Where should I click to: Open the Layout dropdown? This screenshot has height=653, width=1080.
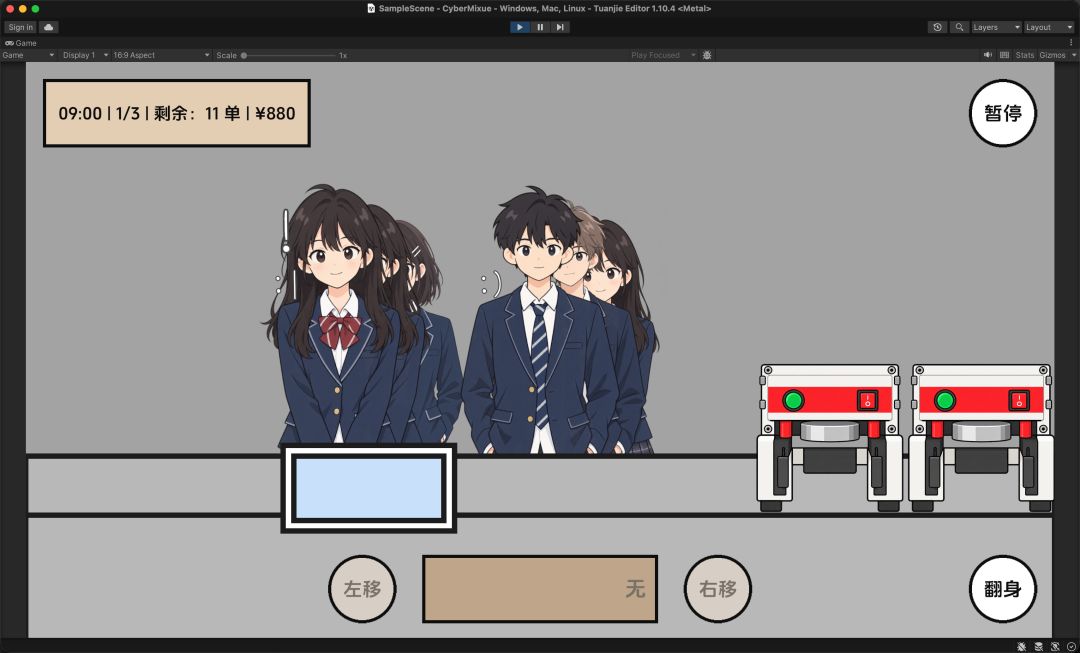coord(1049,27)
